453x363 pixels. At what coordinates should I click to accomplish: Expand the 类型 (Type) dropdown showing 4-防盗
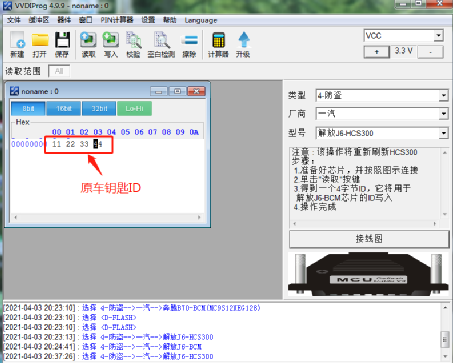pos(444,96)
